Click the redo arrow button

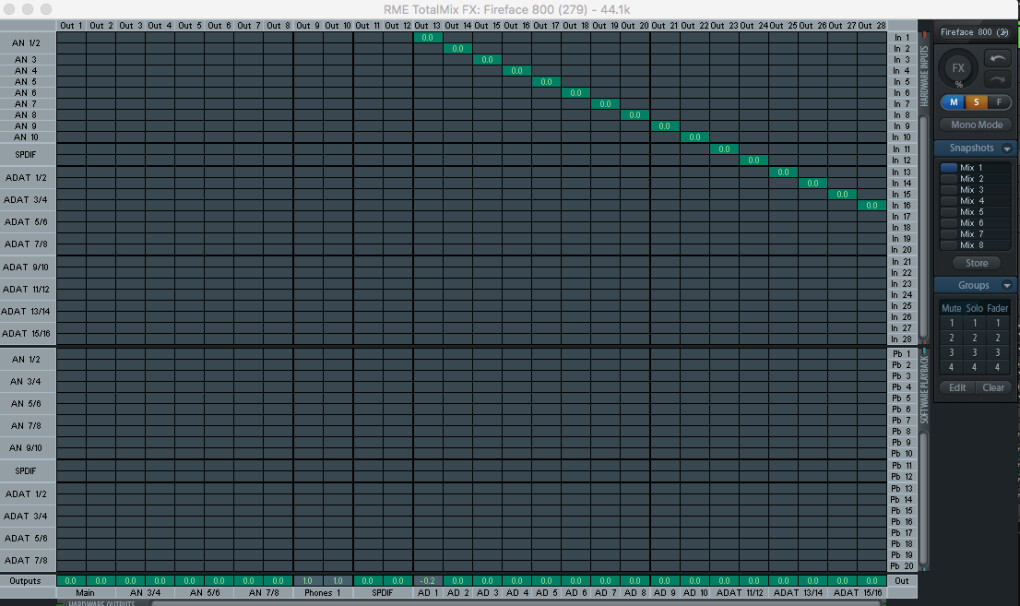[x=997, y=79]
